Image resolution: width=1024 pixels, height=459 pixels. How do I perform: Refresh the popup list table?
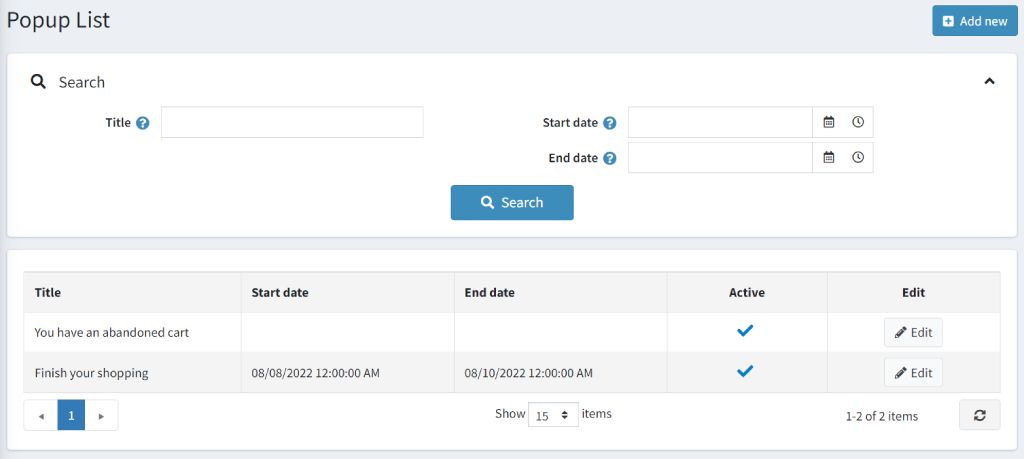tap(979, 415)
